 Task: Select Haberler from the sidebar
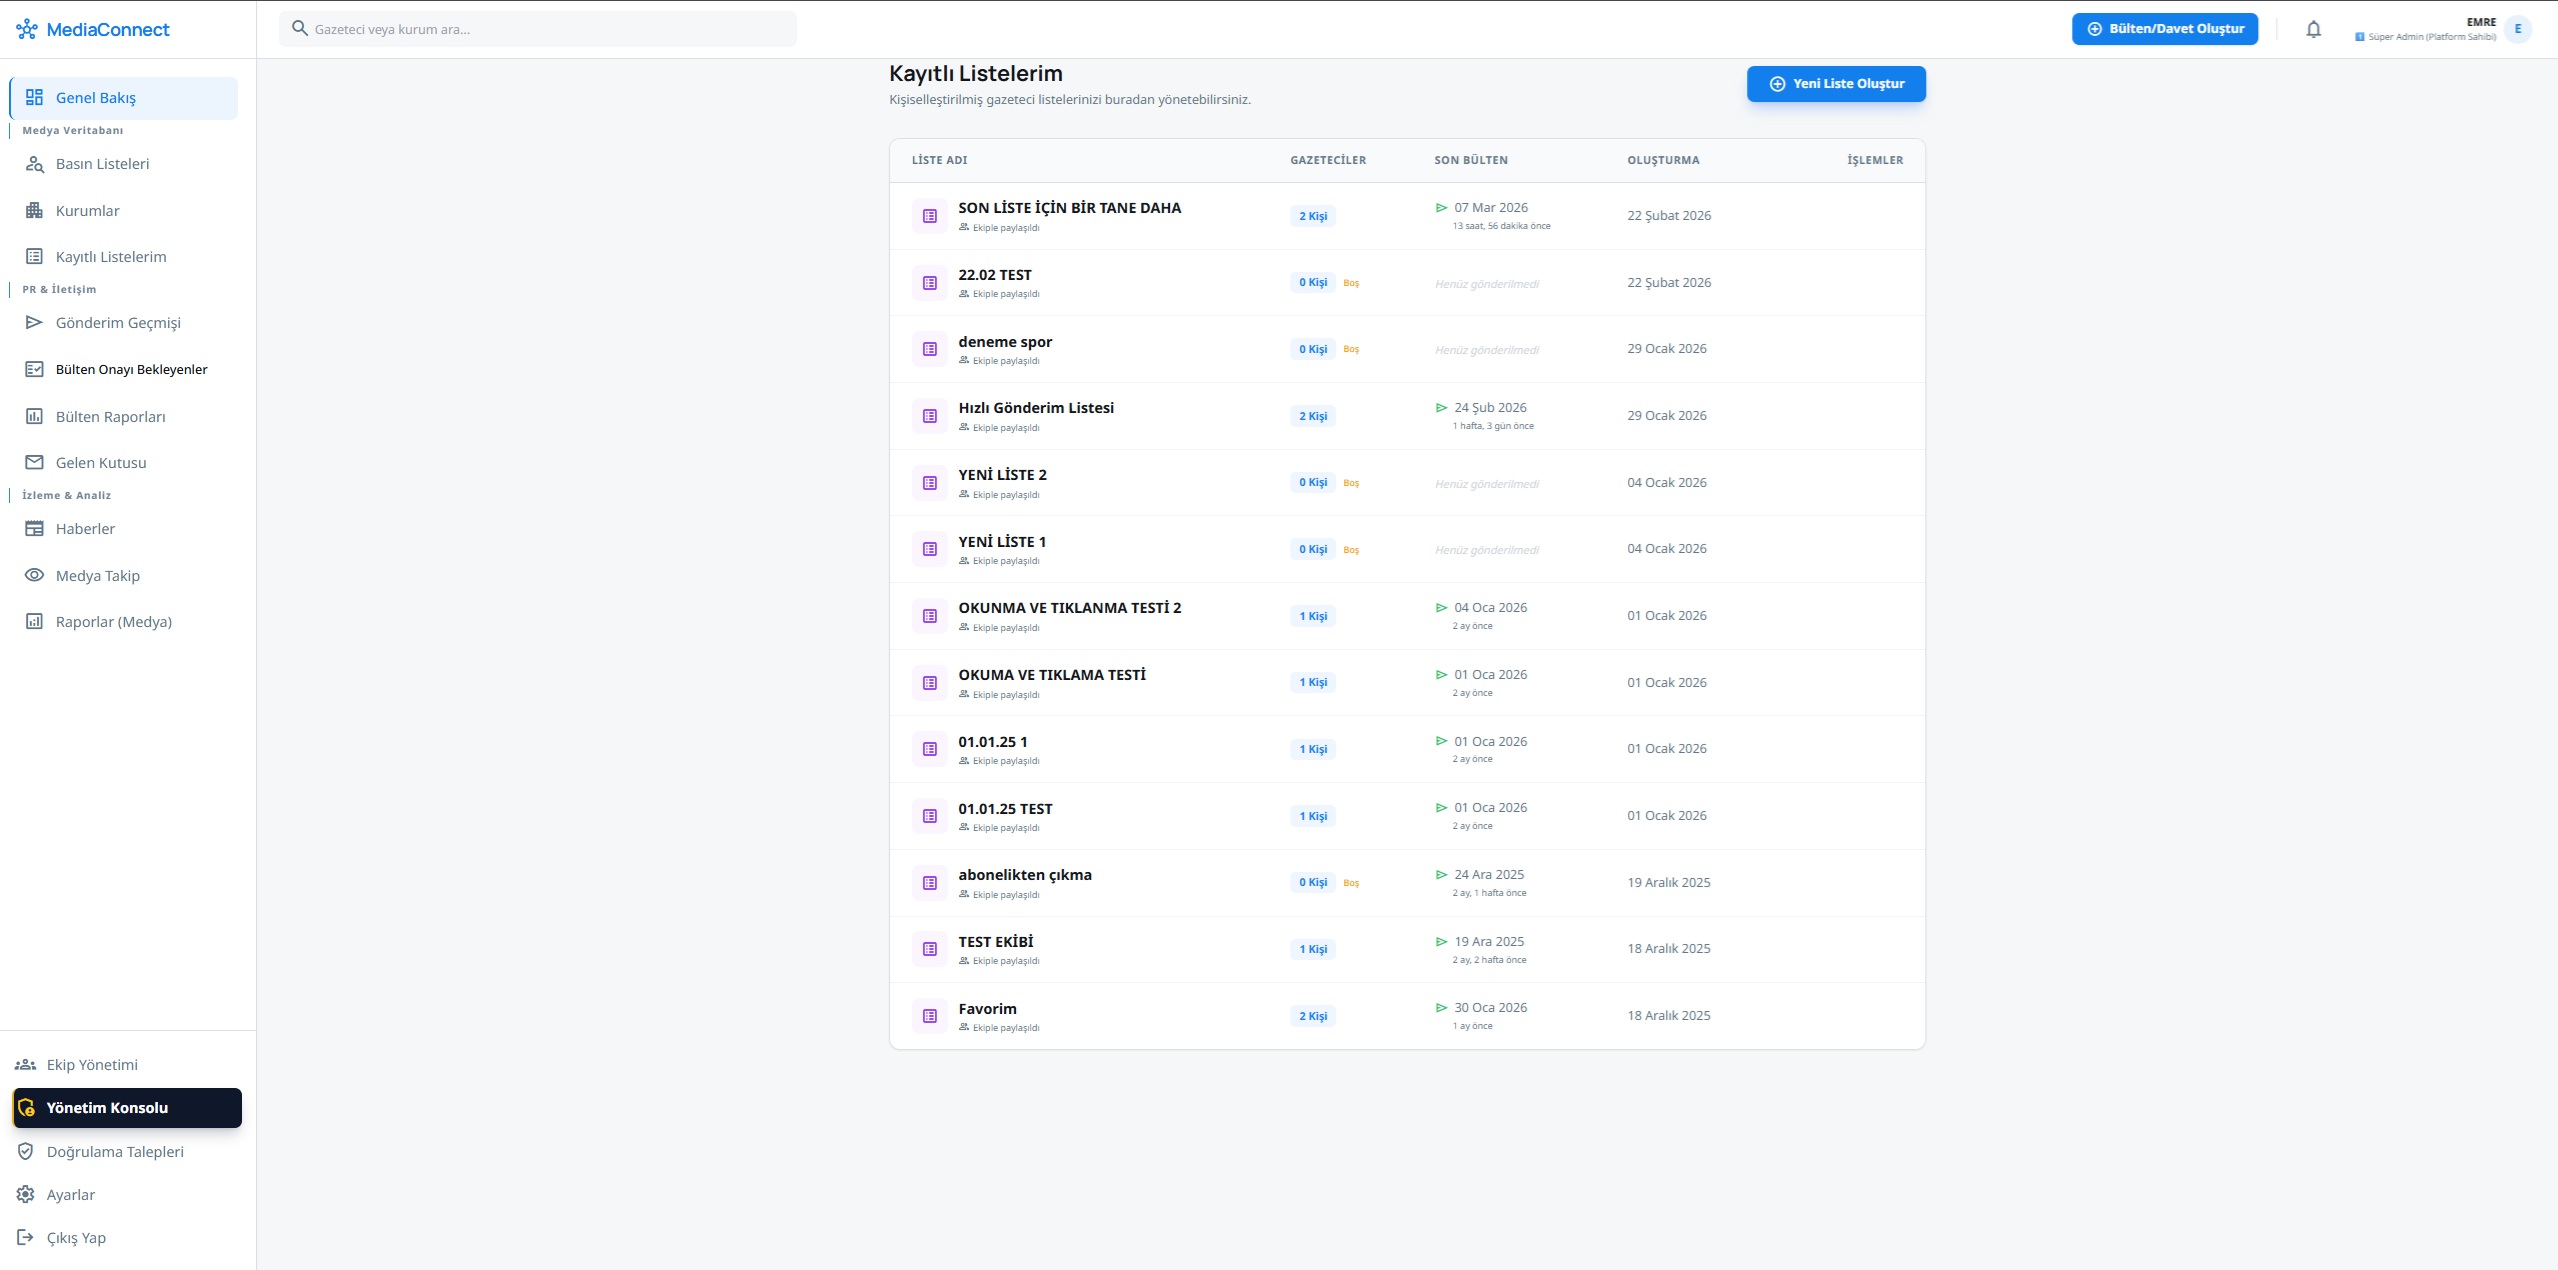(85, 529)
